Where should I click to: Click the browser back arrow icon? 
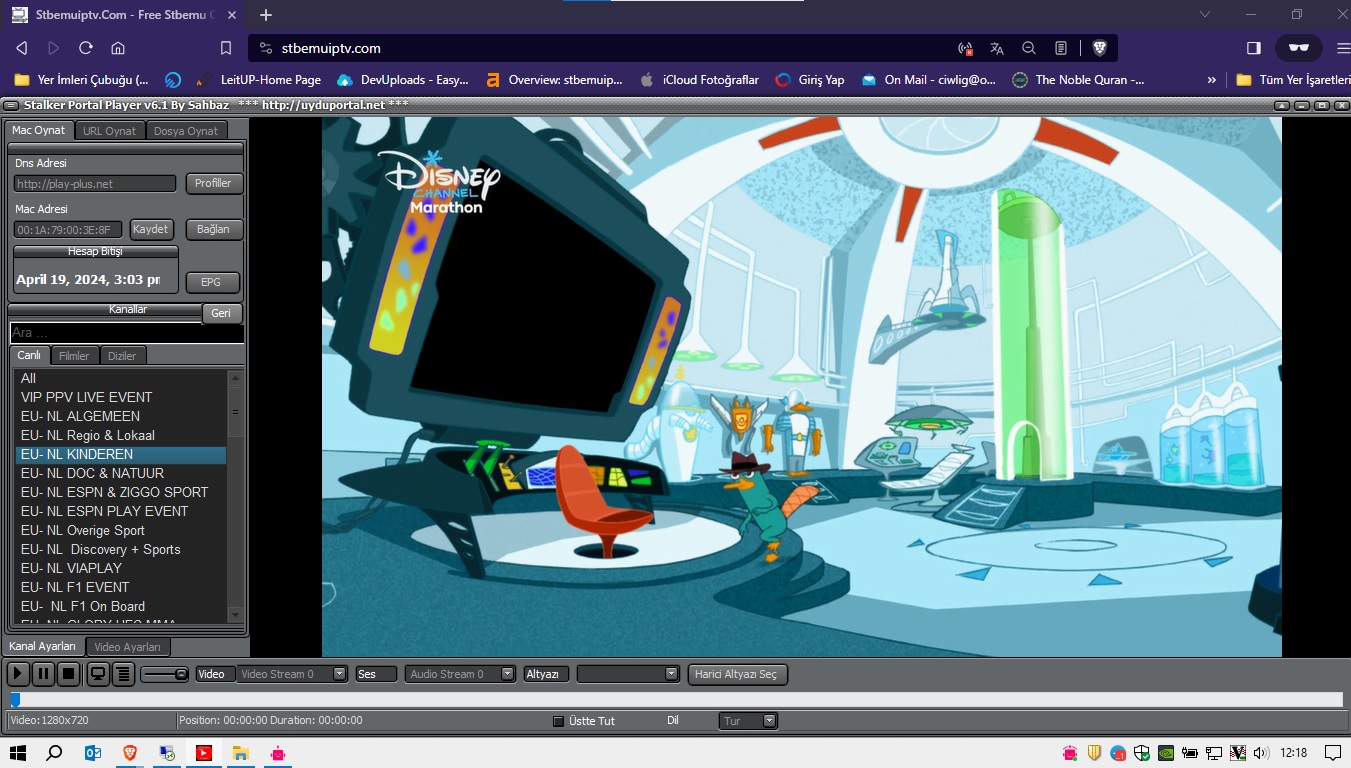pos(22,48)
